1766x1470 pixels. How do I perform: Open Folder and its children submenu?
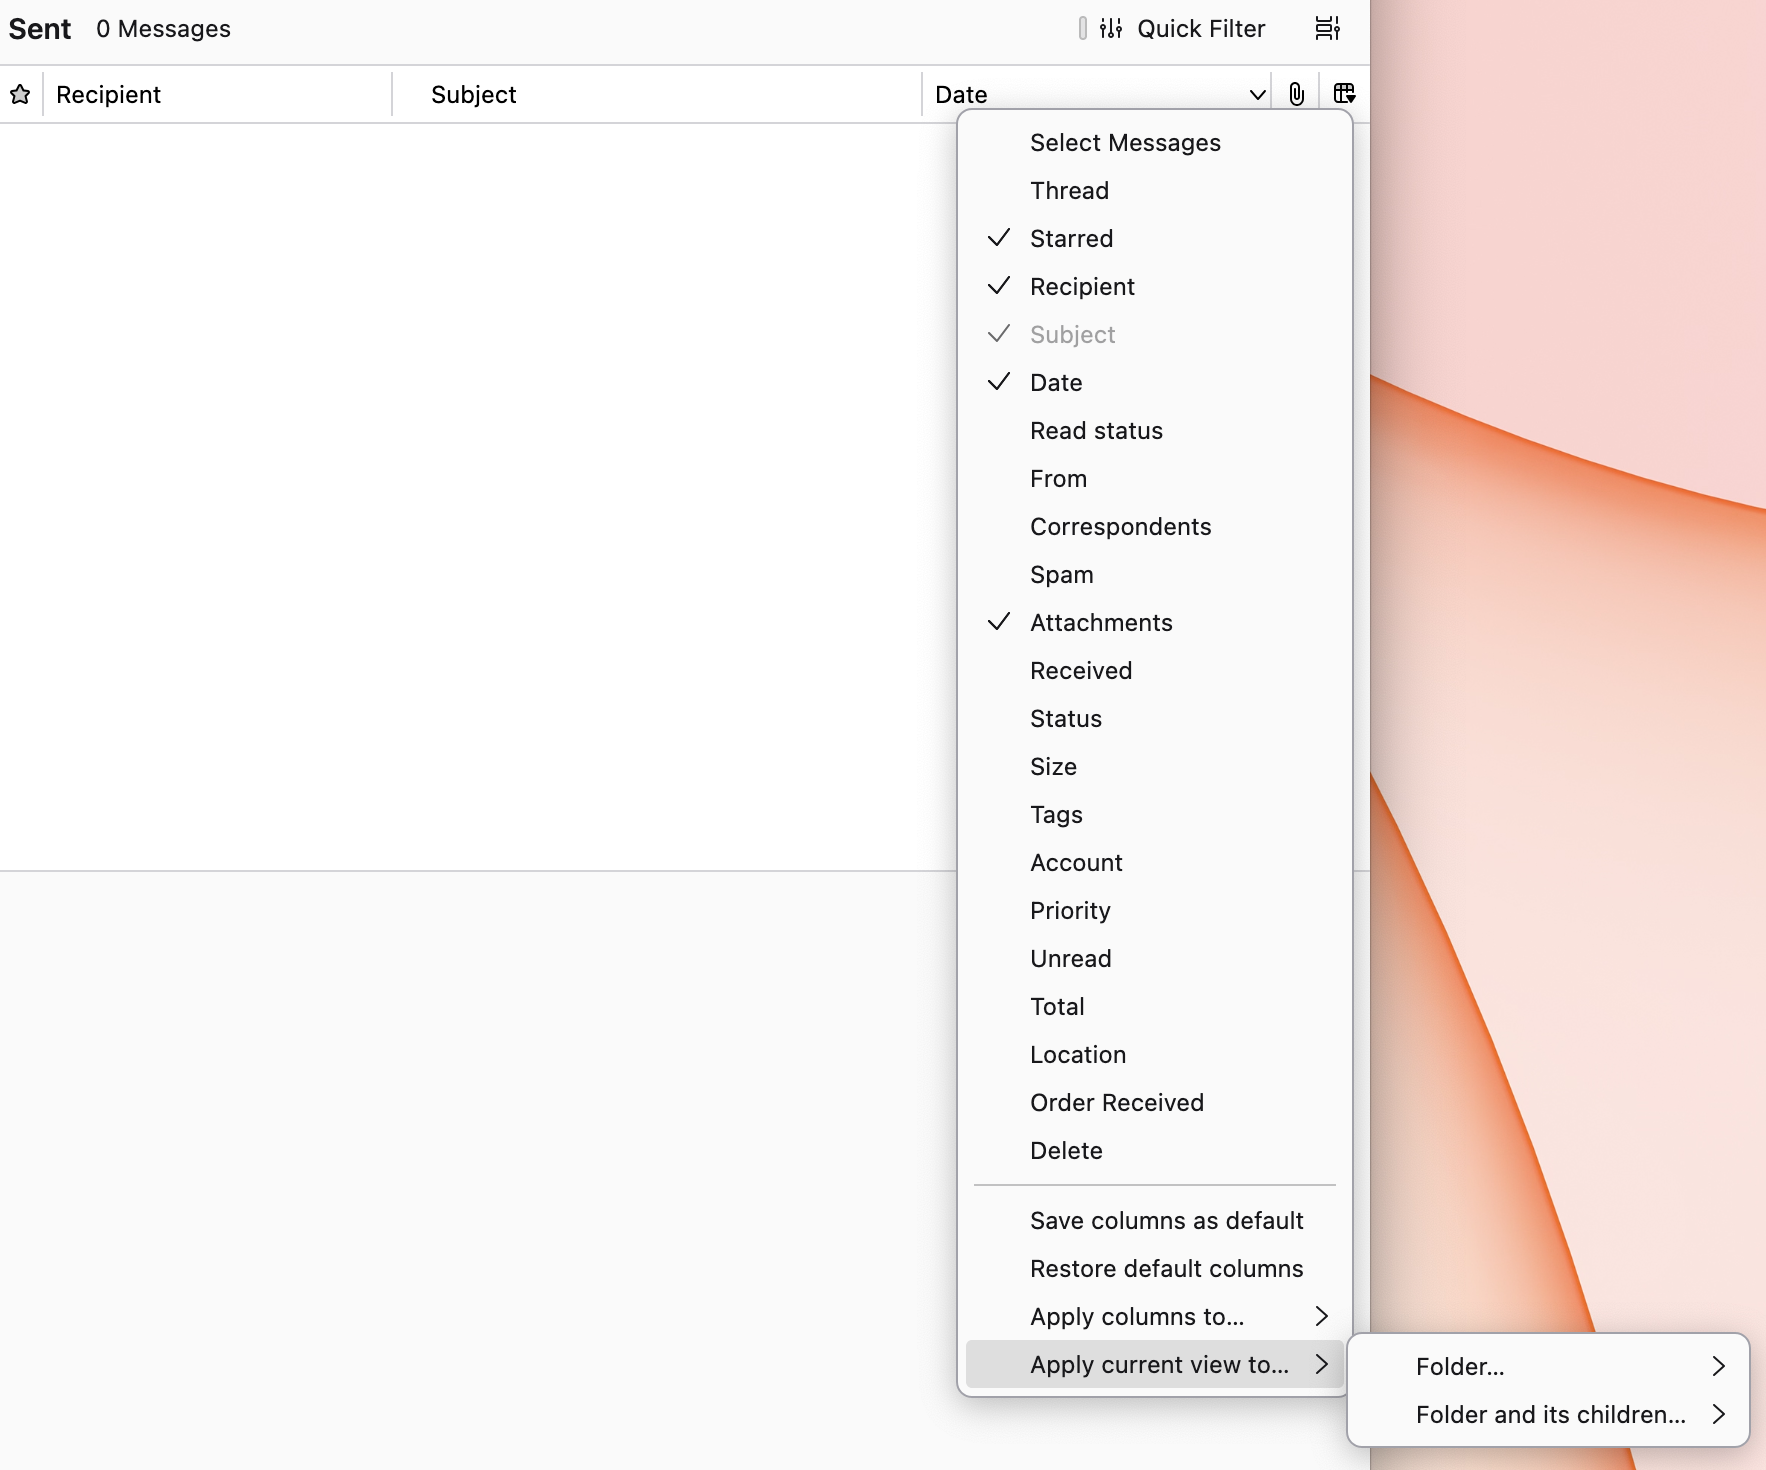[x=1548, y=1414]
